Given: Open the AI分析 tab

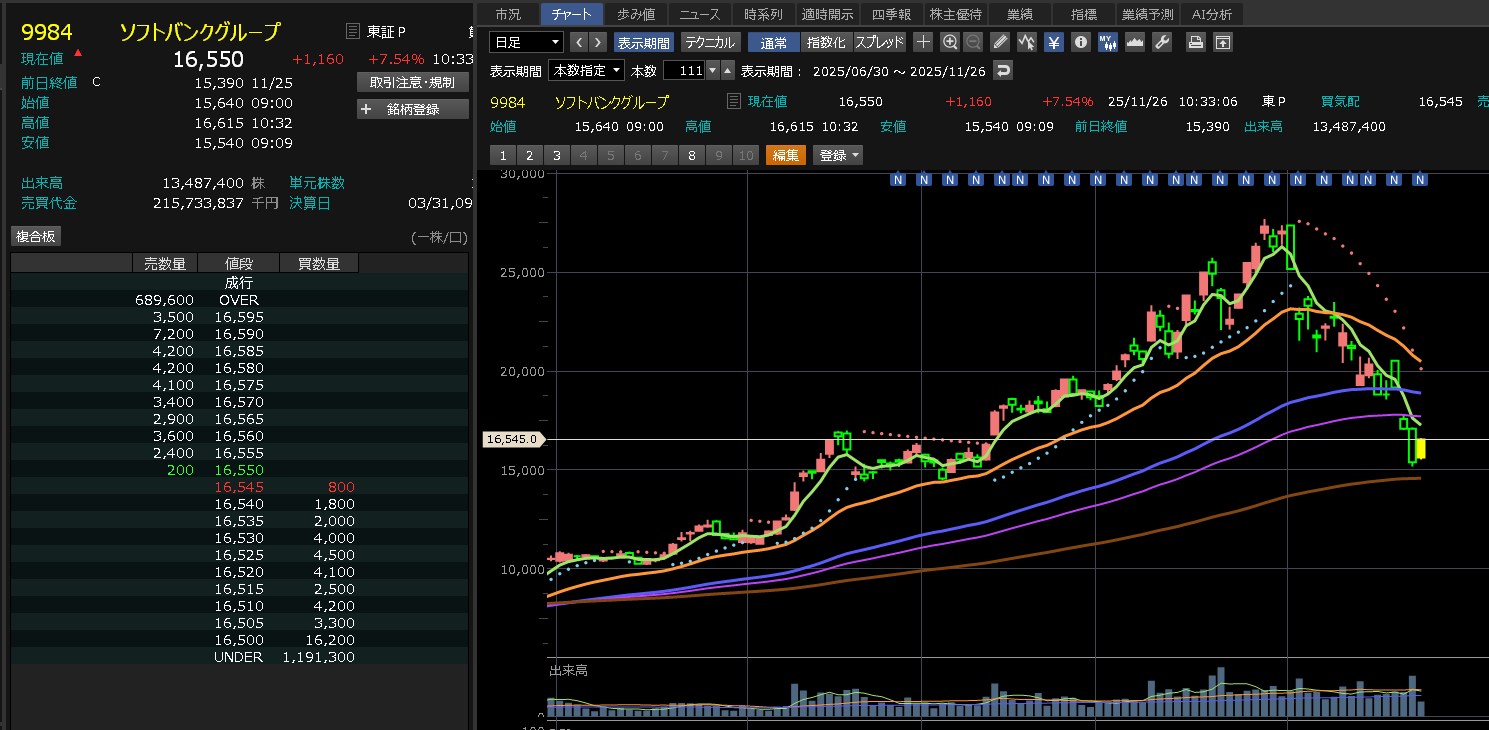Looking at the screenshot, I should (x=1212, y=14).
